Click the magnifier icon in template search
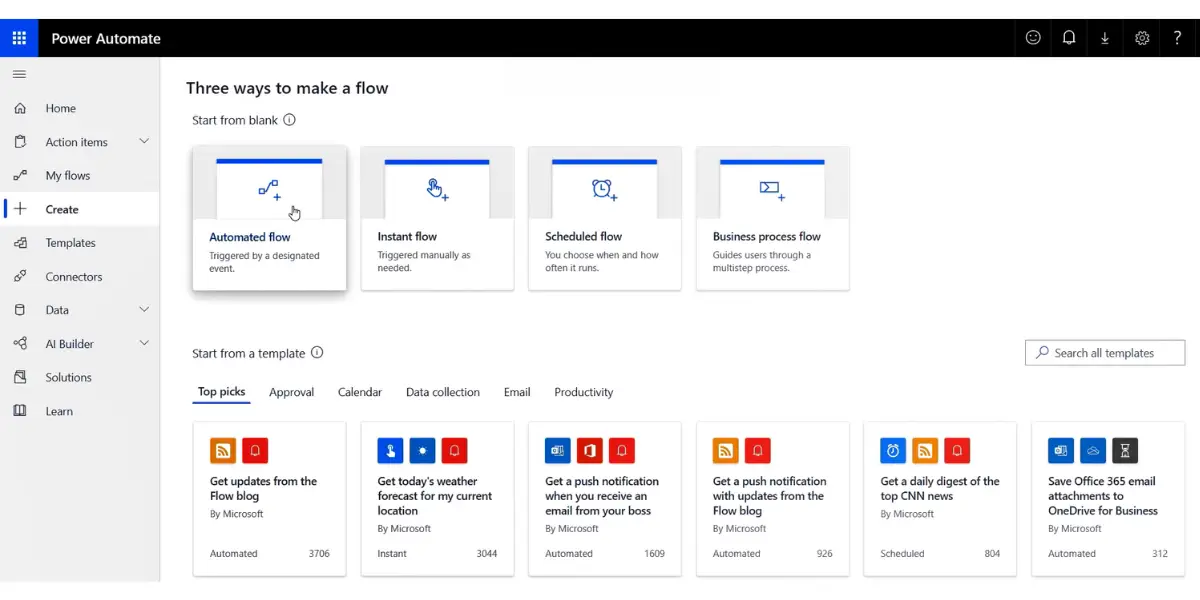The height and width of the screenshot is (600, 1200). pos(1043,353)
